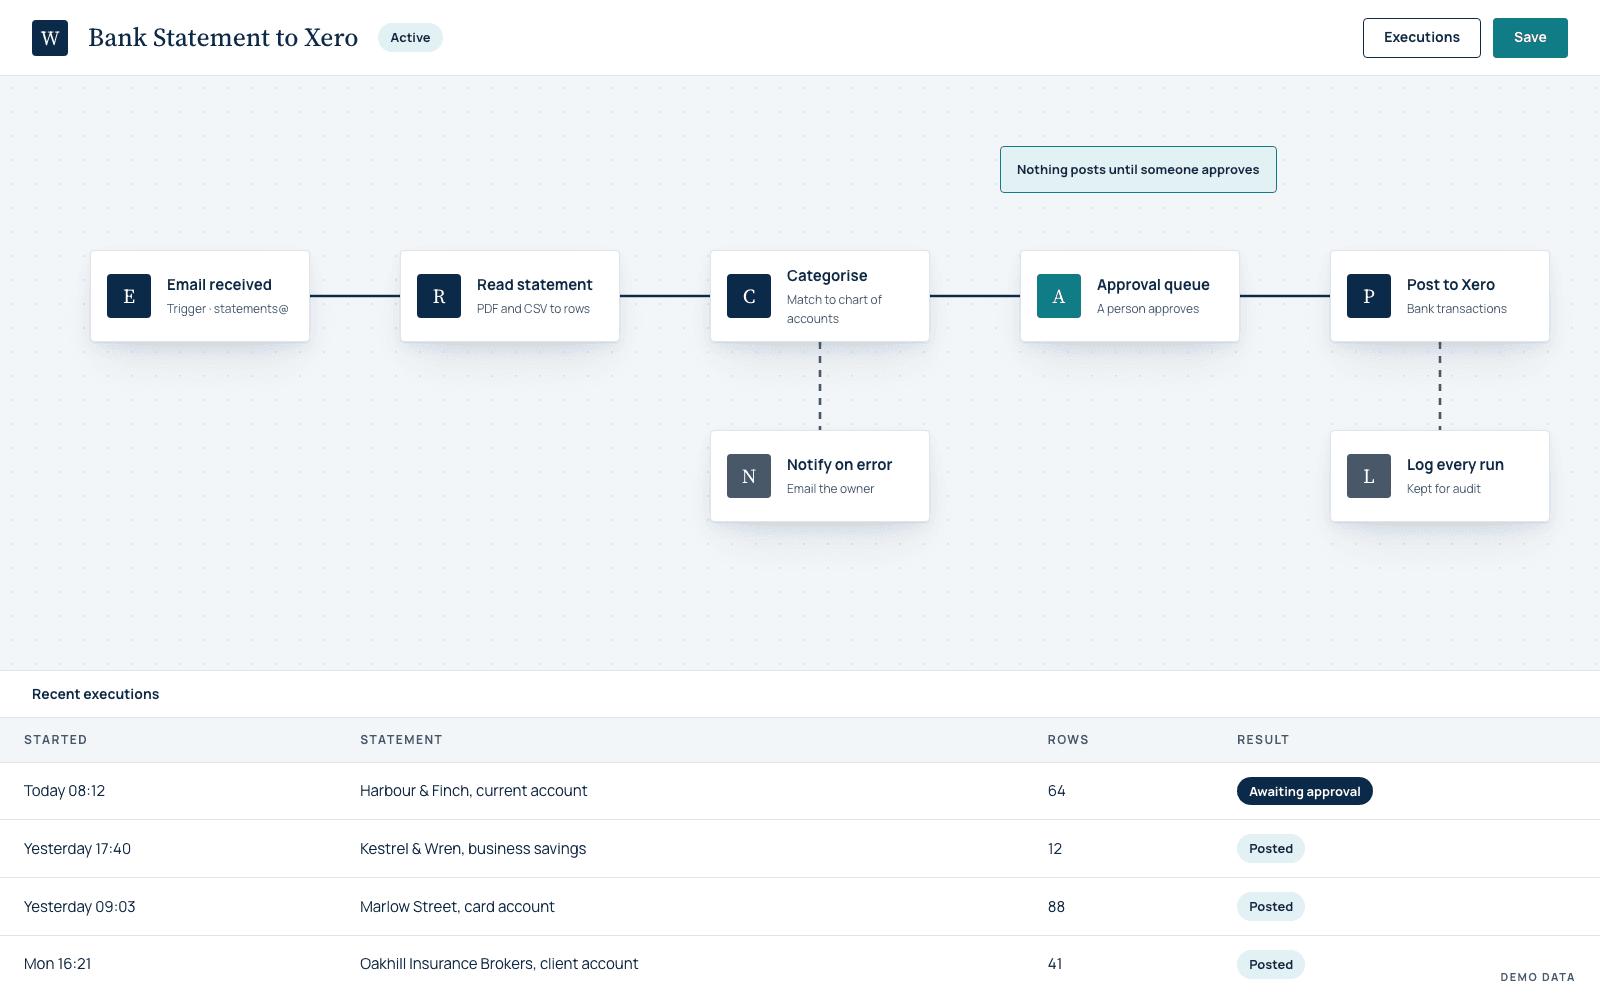Click the W app logo icon

(50, 38)
